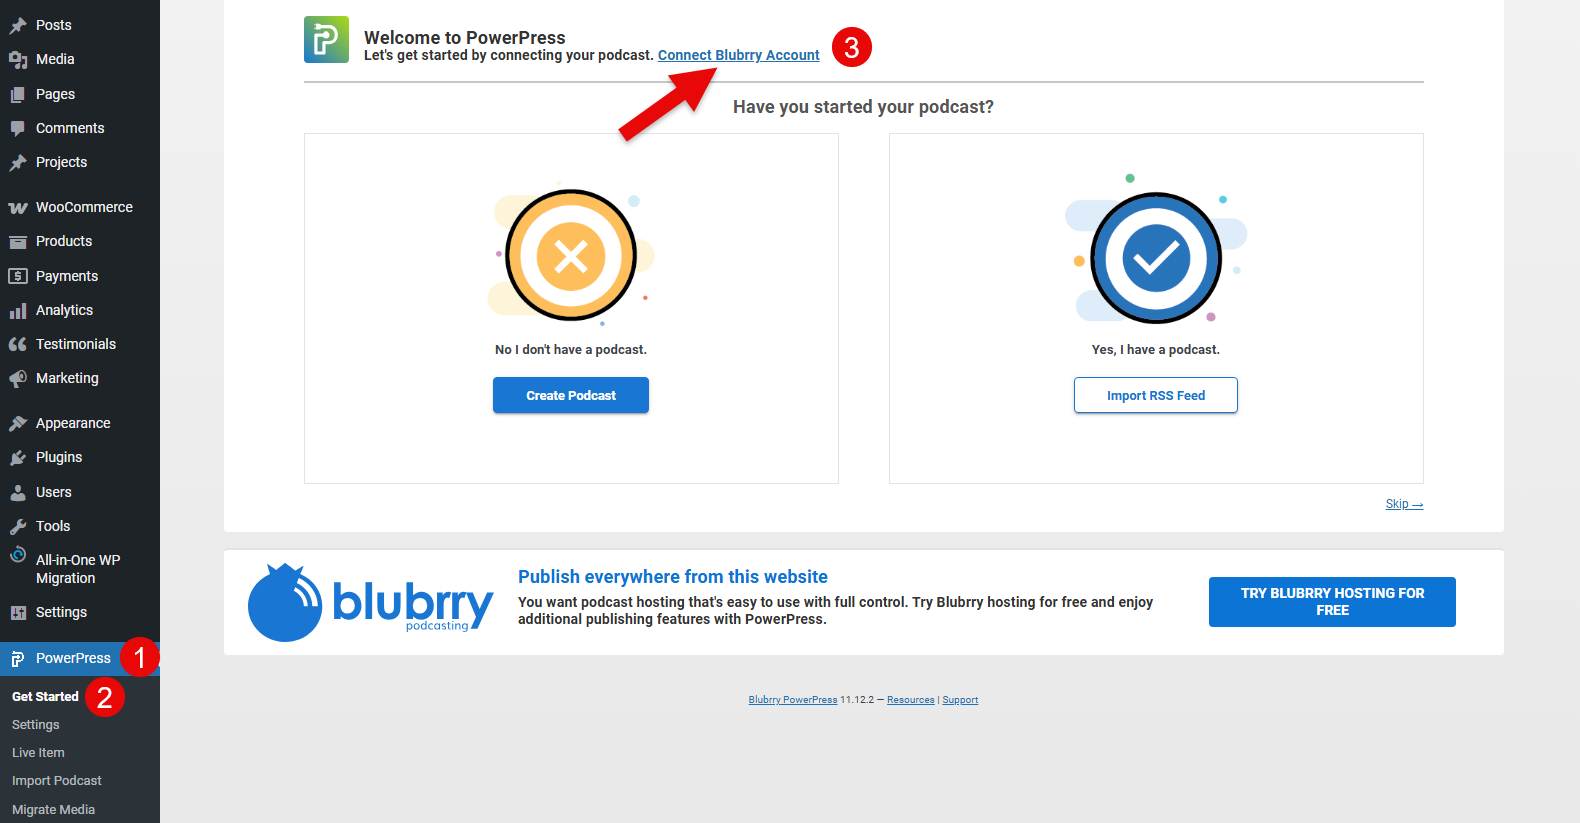Click the Users person icon
The height and width of the screenshot is (823, 1580).
(18, 492)
